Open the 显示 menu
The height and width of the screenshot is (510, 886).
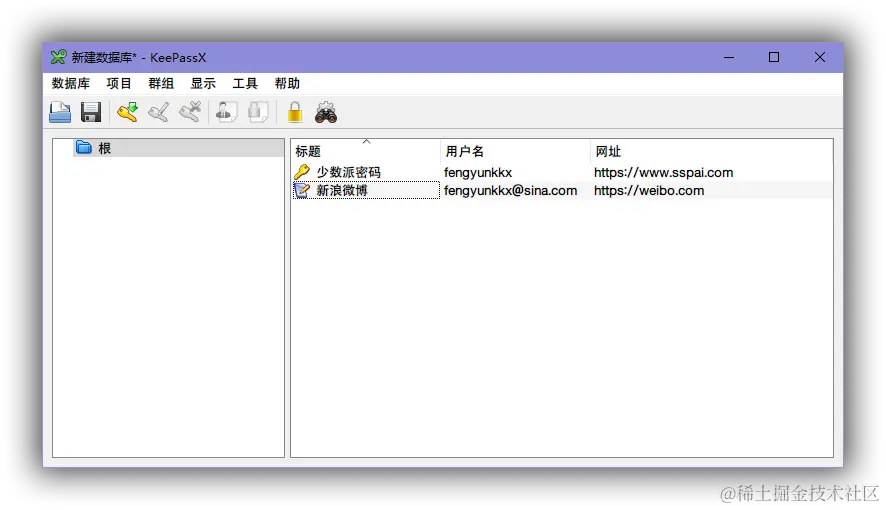pos(203,84)
